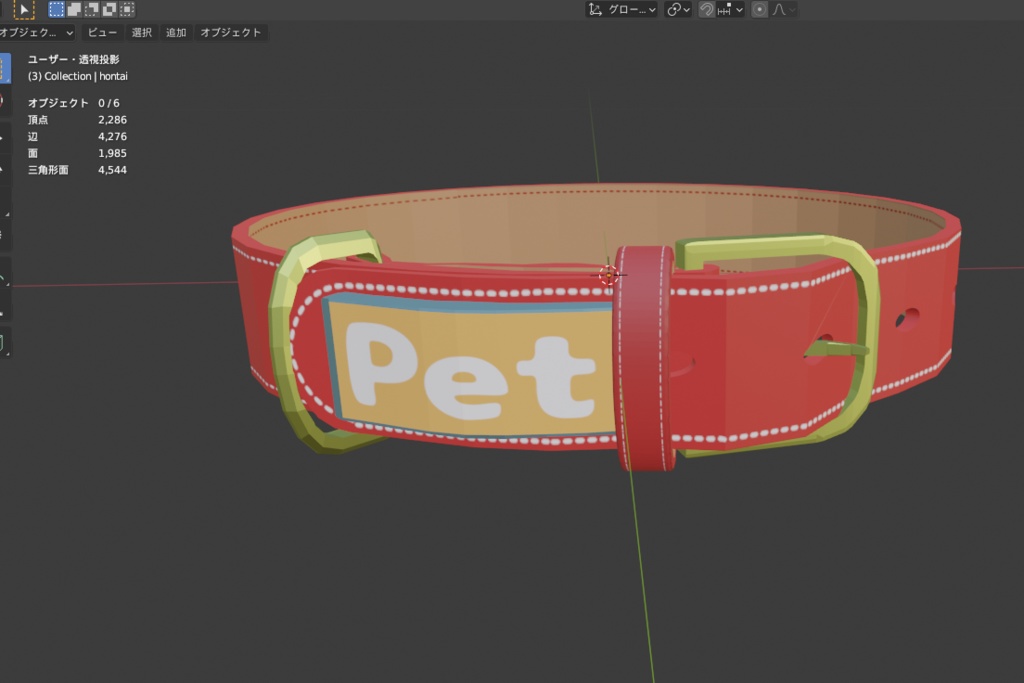Open the ビュー menu

(104, 32)
